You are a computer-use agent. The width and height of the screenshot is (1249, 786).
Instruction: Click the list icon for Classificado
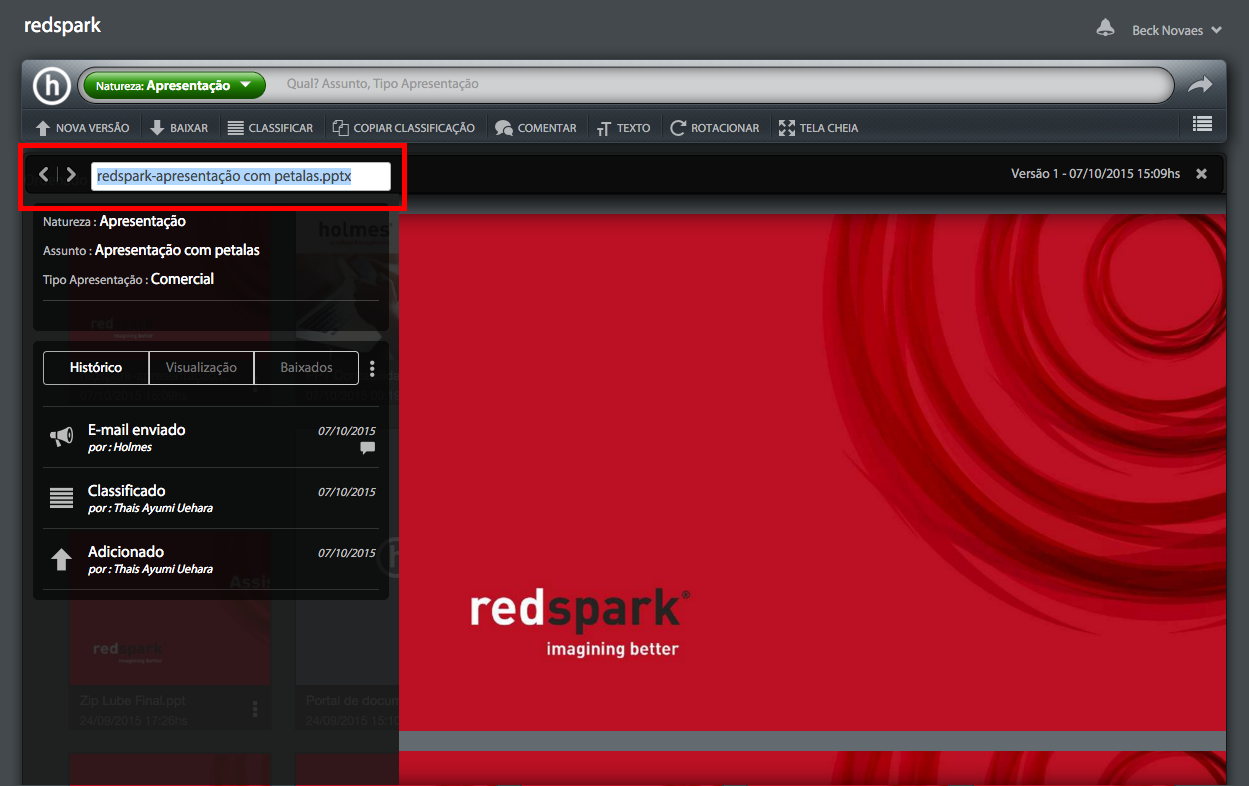coord(62,498)
